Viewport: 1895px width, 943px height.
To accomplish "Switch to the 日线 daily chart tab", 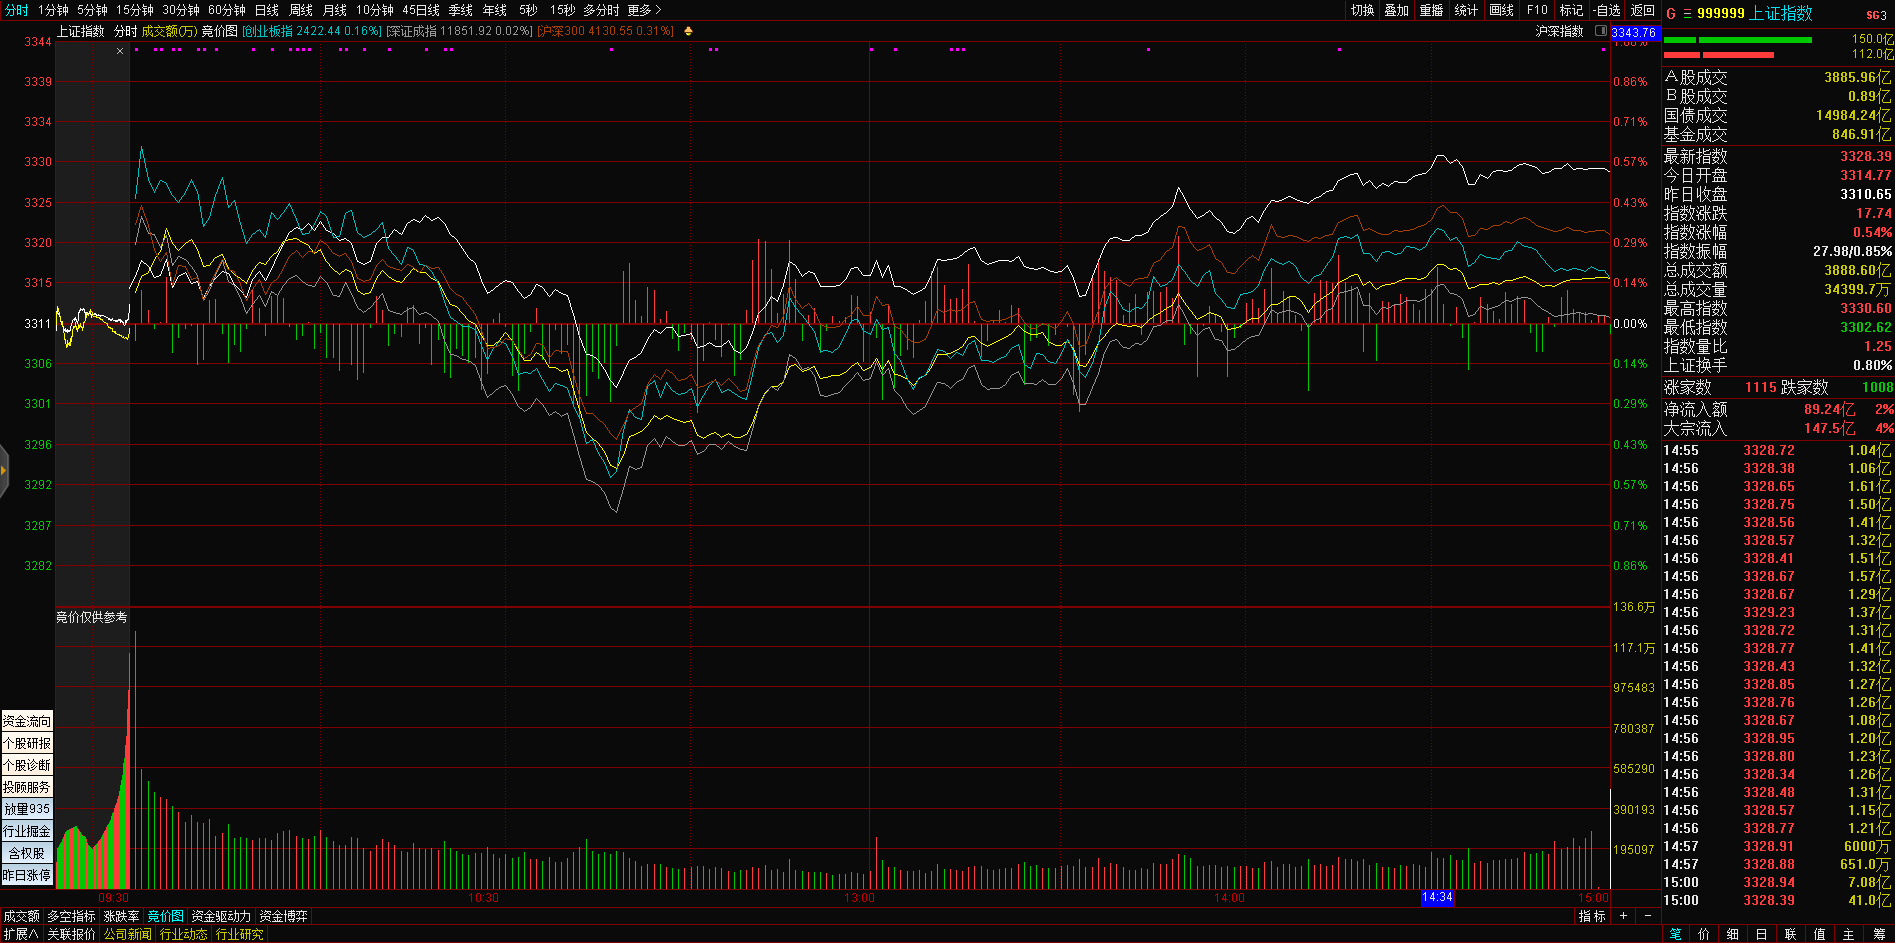I will point(267,10).
